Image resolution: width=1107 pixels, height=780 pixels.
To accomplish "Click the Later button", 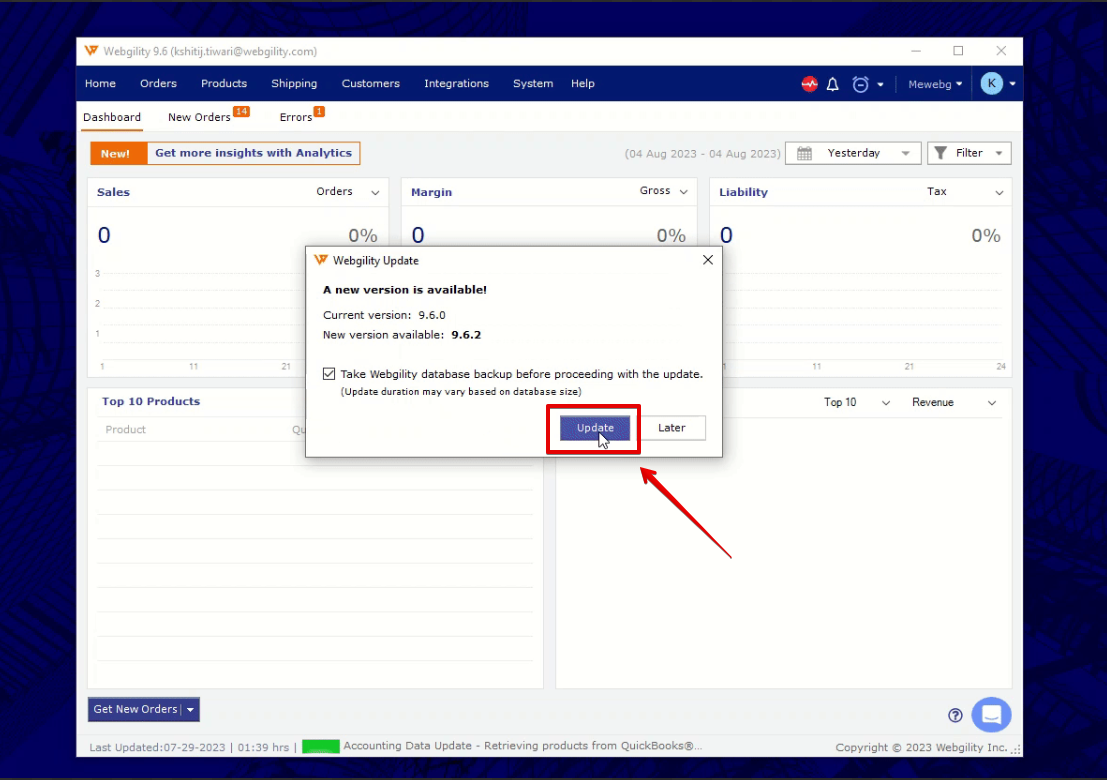I will 671,428.
